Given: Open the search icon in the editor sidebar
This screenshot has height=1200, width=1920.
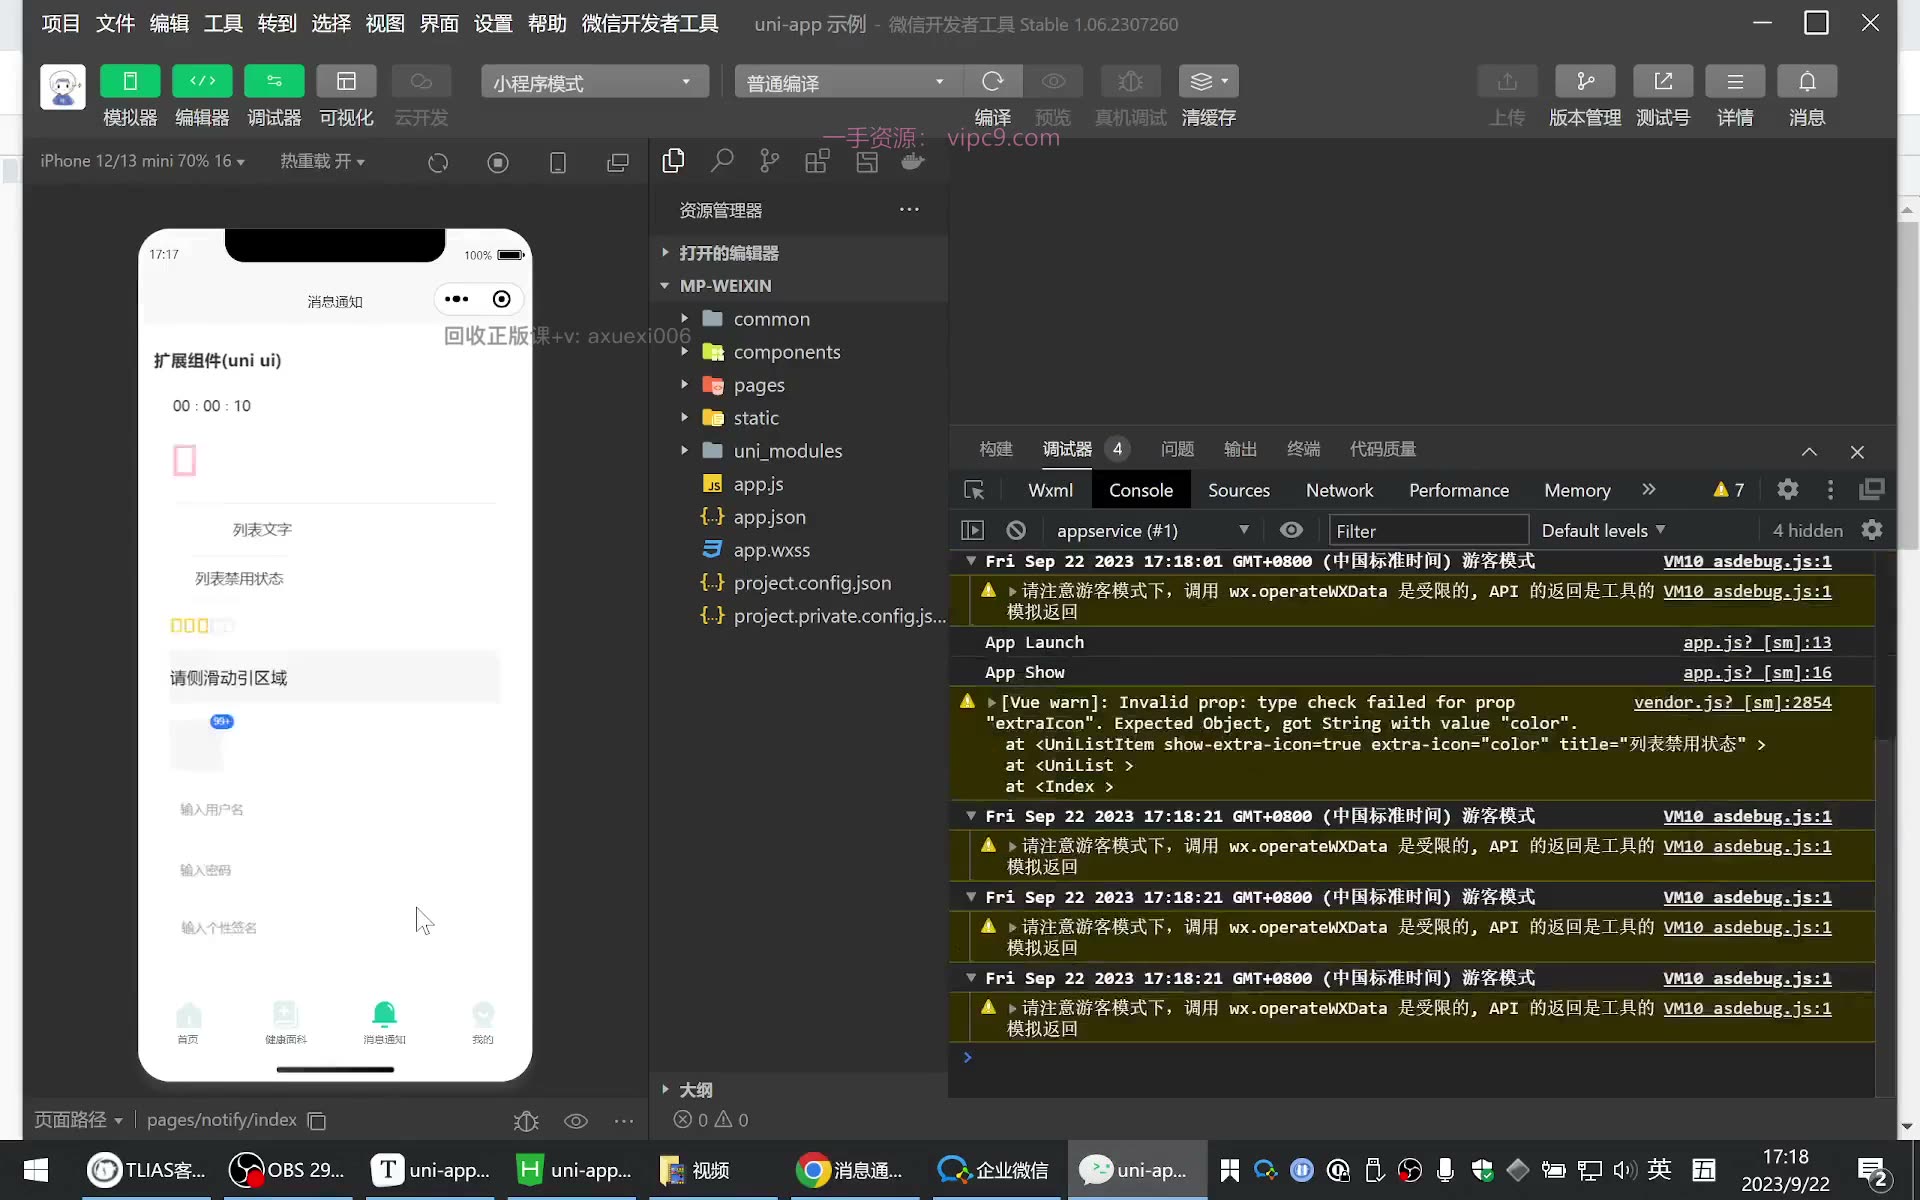Looking at the screenshot, I should click(x=721, y=161).
